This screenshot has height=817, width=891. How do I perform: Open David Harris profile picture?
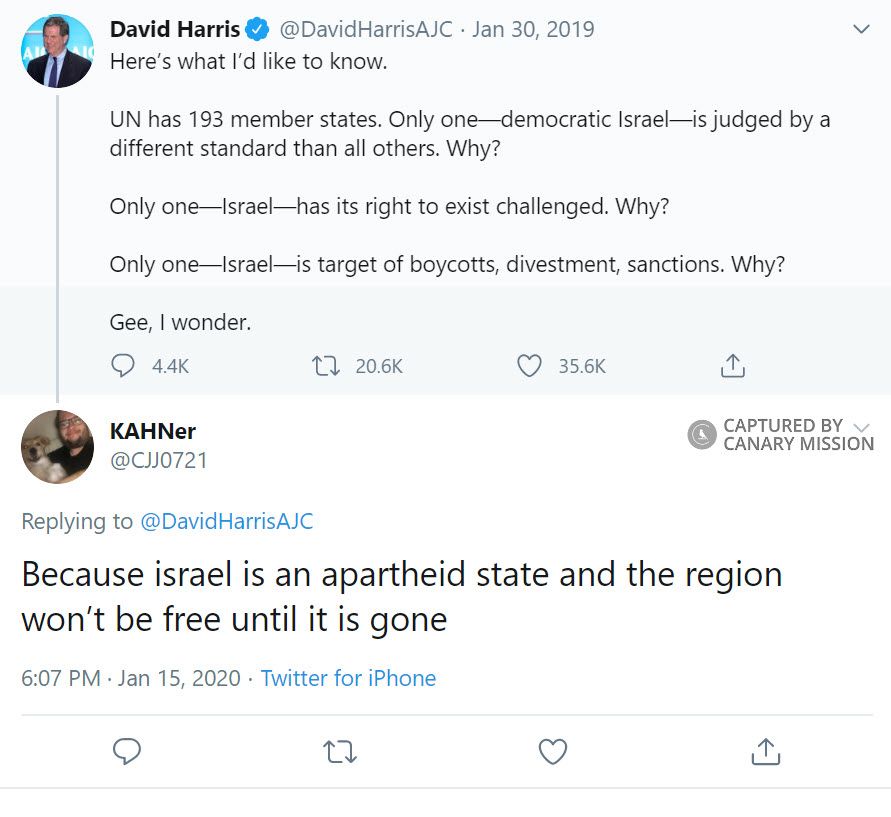[x=57, y=52]
